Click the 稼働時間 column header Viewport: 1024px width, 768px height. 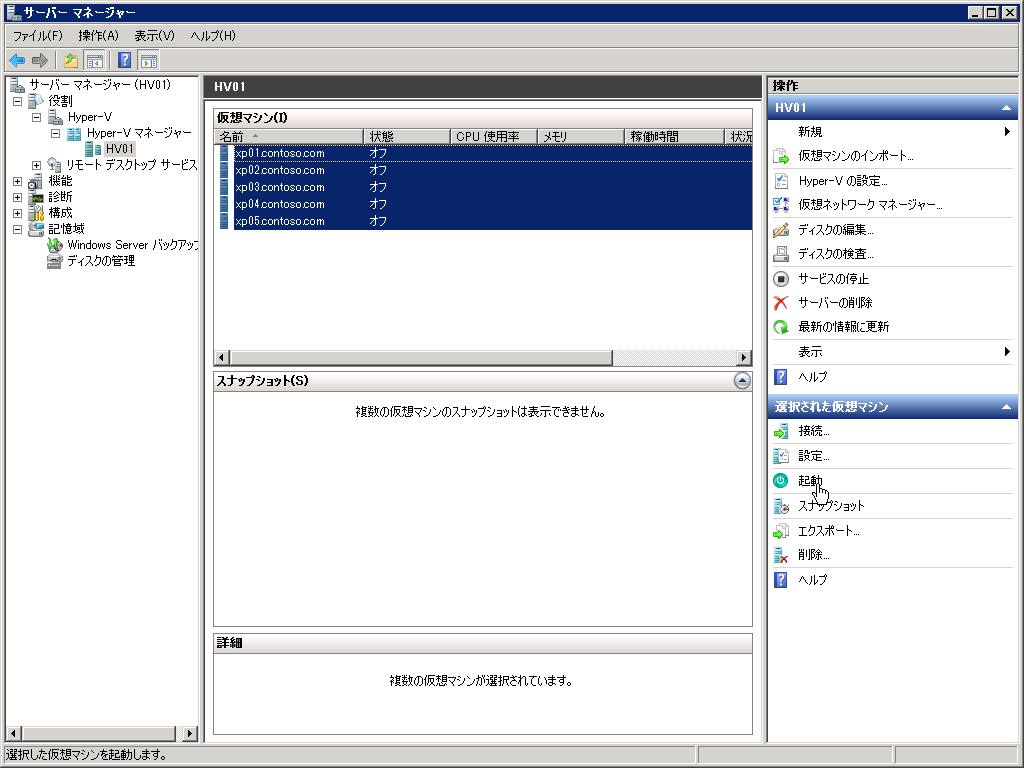coord(674,136)
